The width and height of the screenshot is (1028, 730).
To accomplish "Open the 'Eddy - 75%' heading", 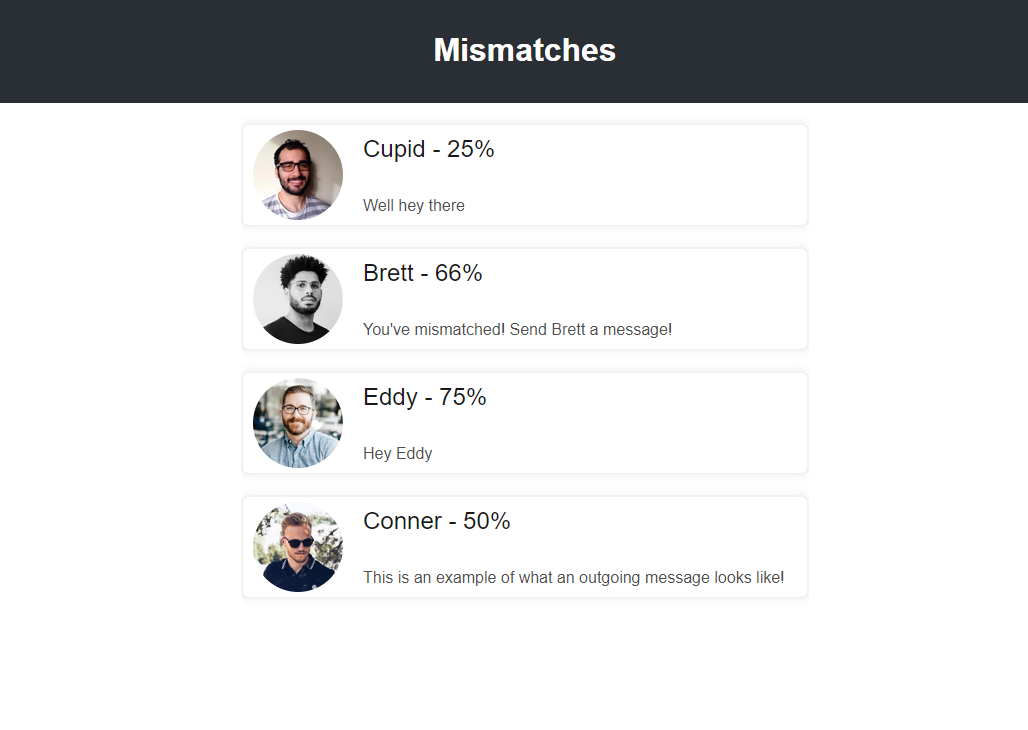I will click(424, 397).
